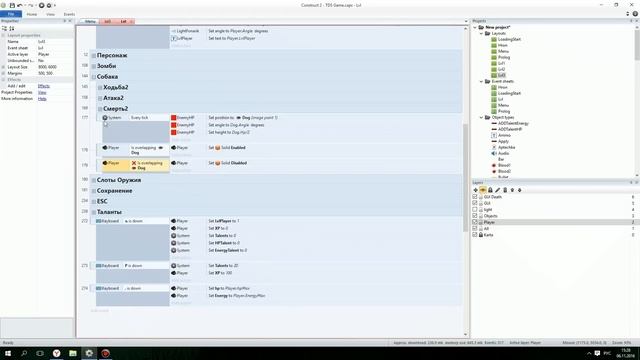
Task: Collapse the Собака event group
Action: coord(94,77)
